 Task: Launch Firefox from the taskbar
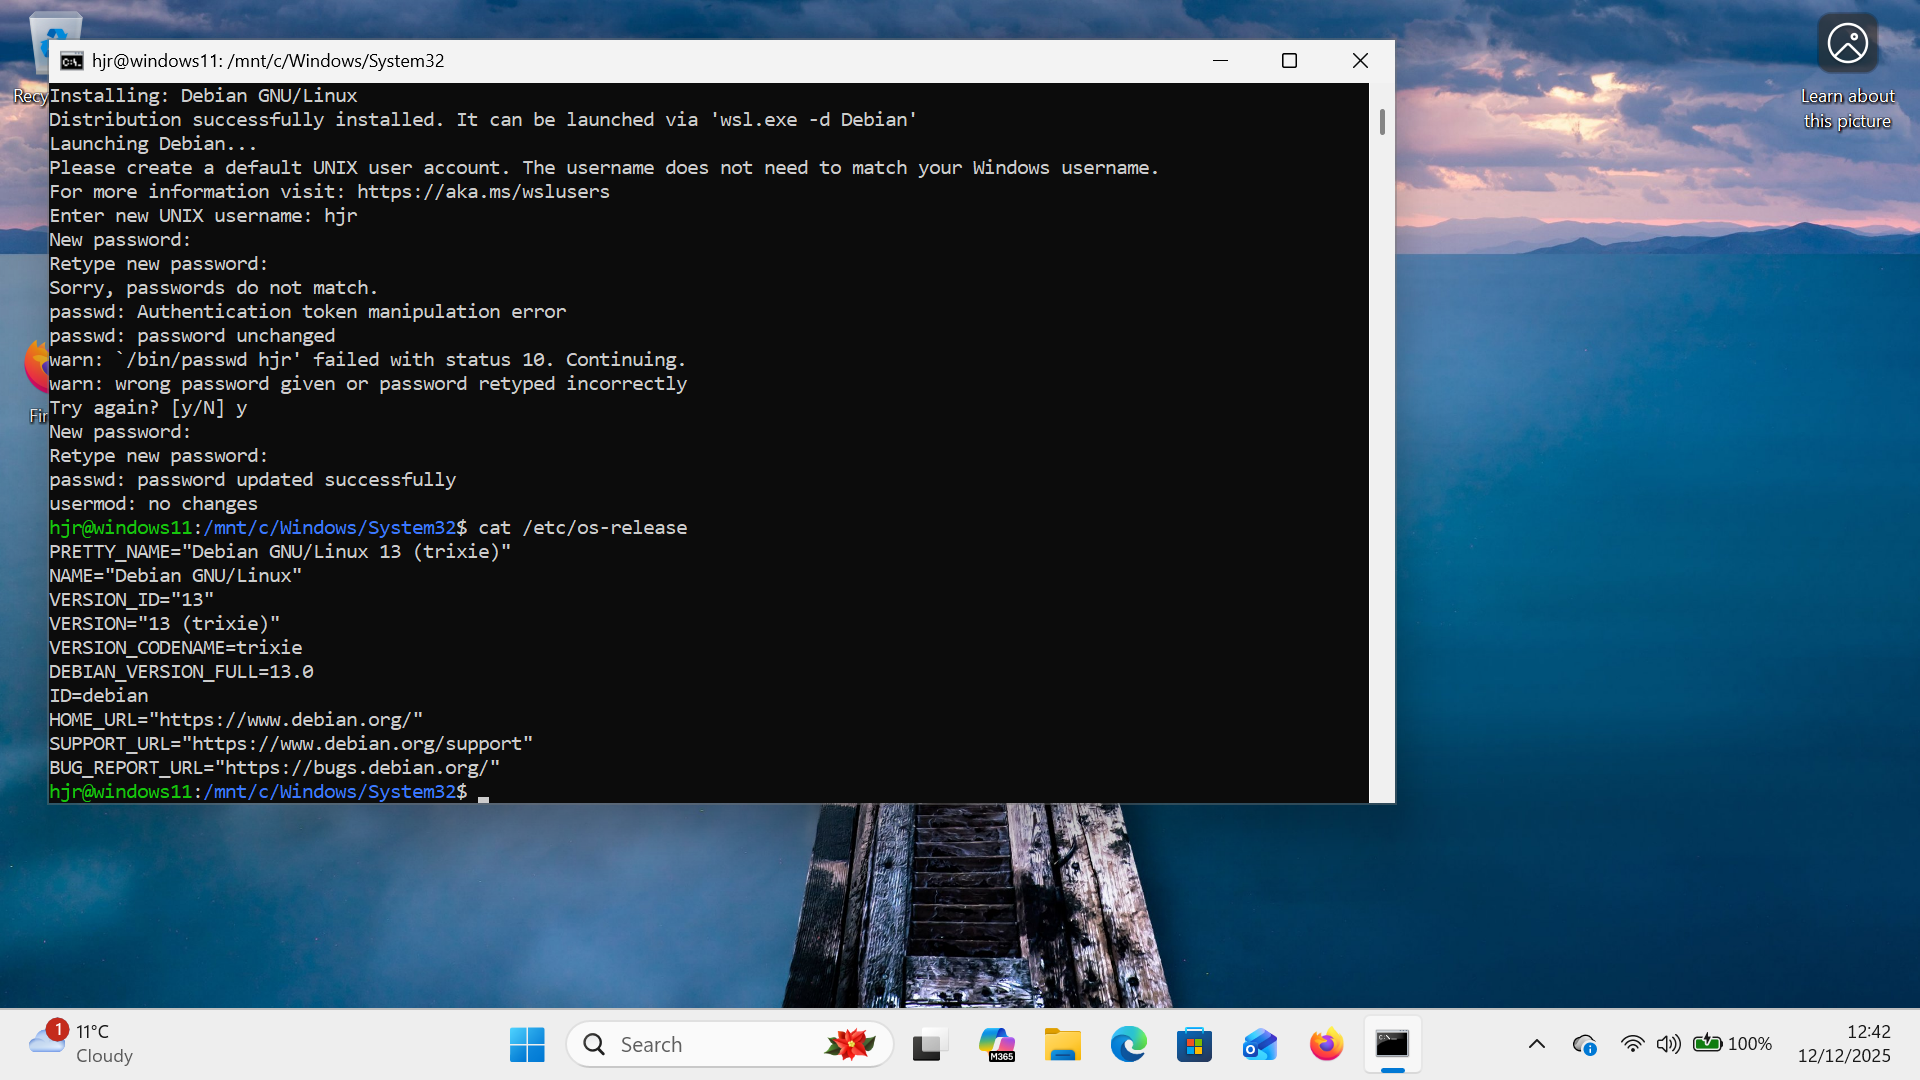tap(1326, 1045)
